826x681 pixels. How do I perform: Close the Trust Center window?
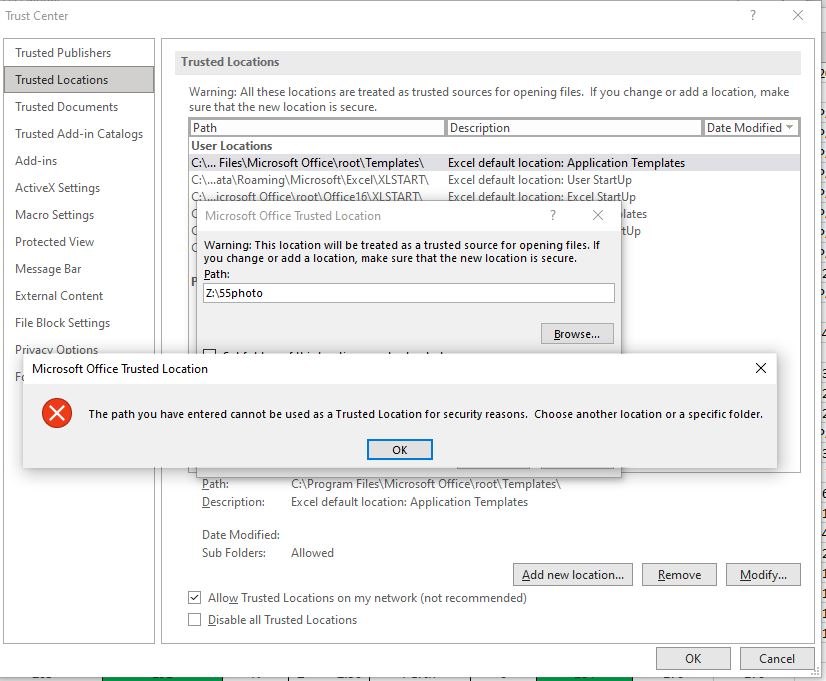tap(798, 15)
